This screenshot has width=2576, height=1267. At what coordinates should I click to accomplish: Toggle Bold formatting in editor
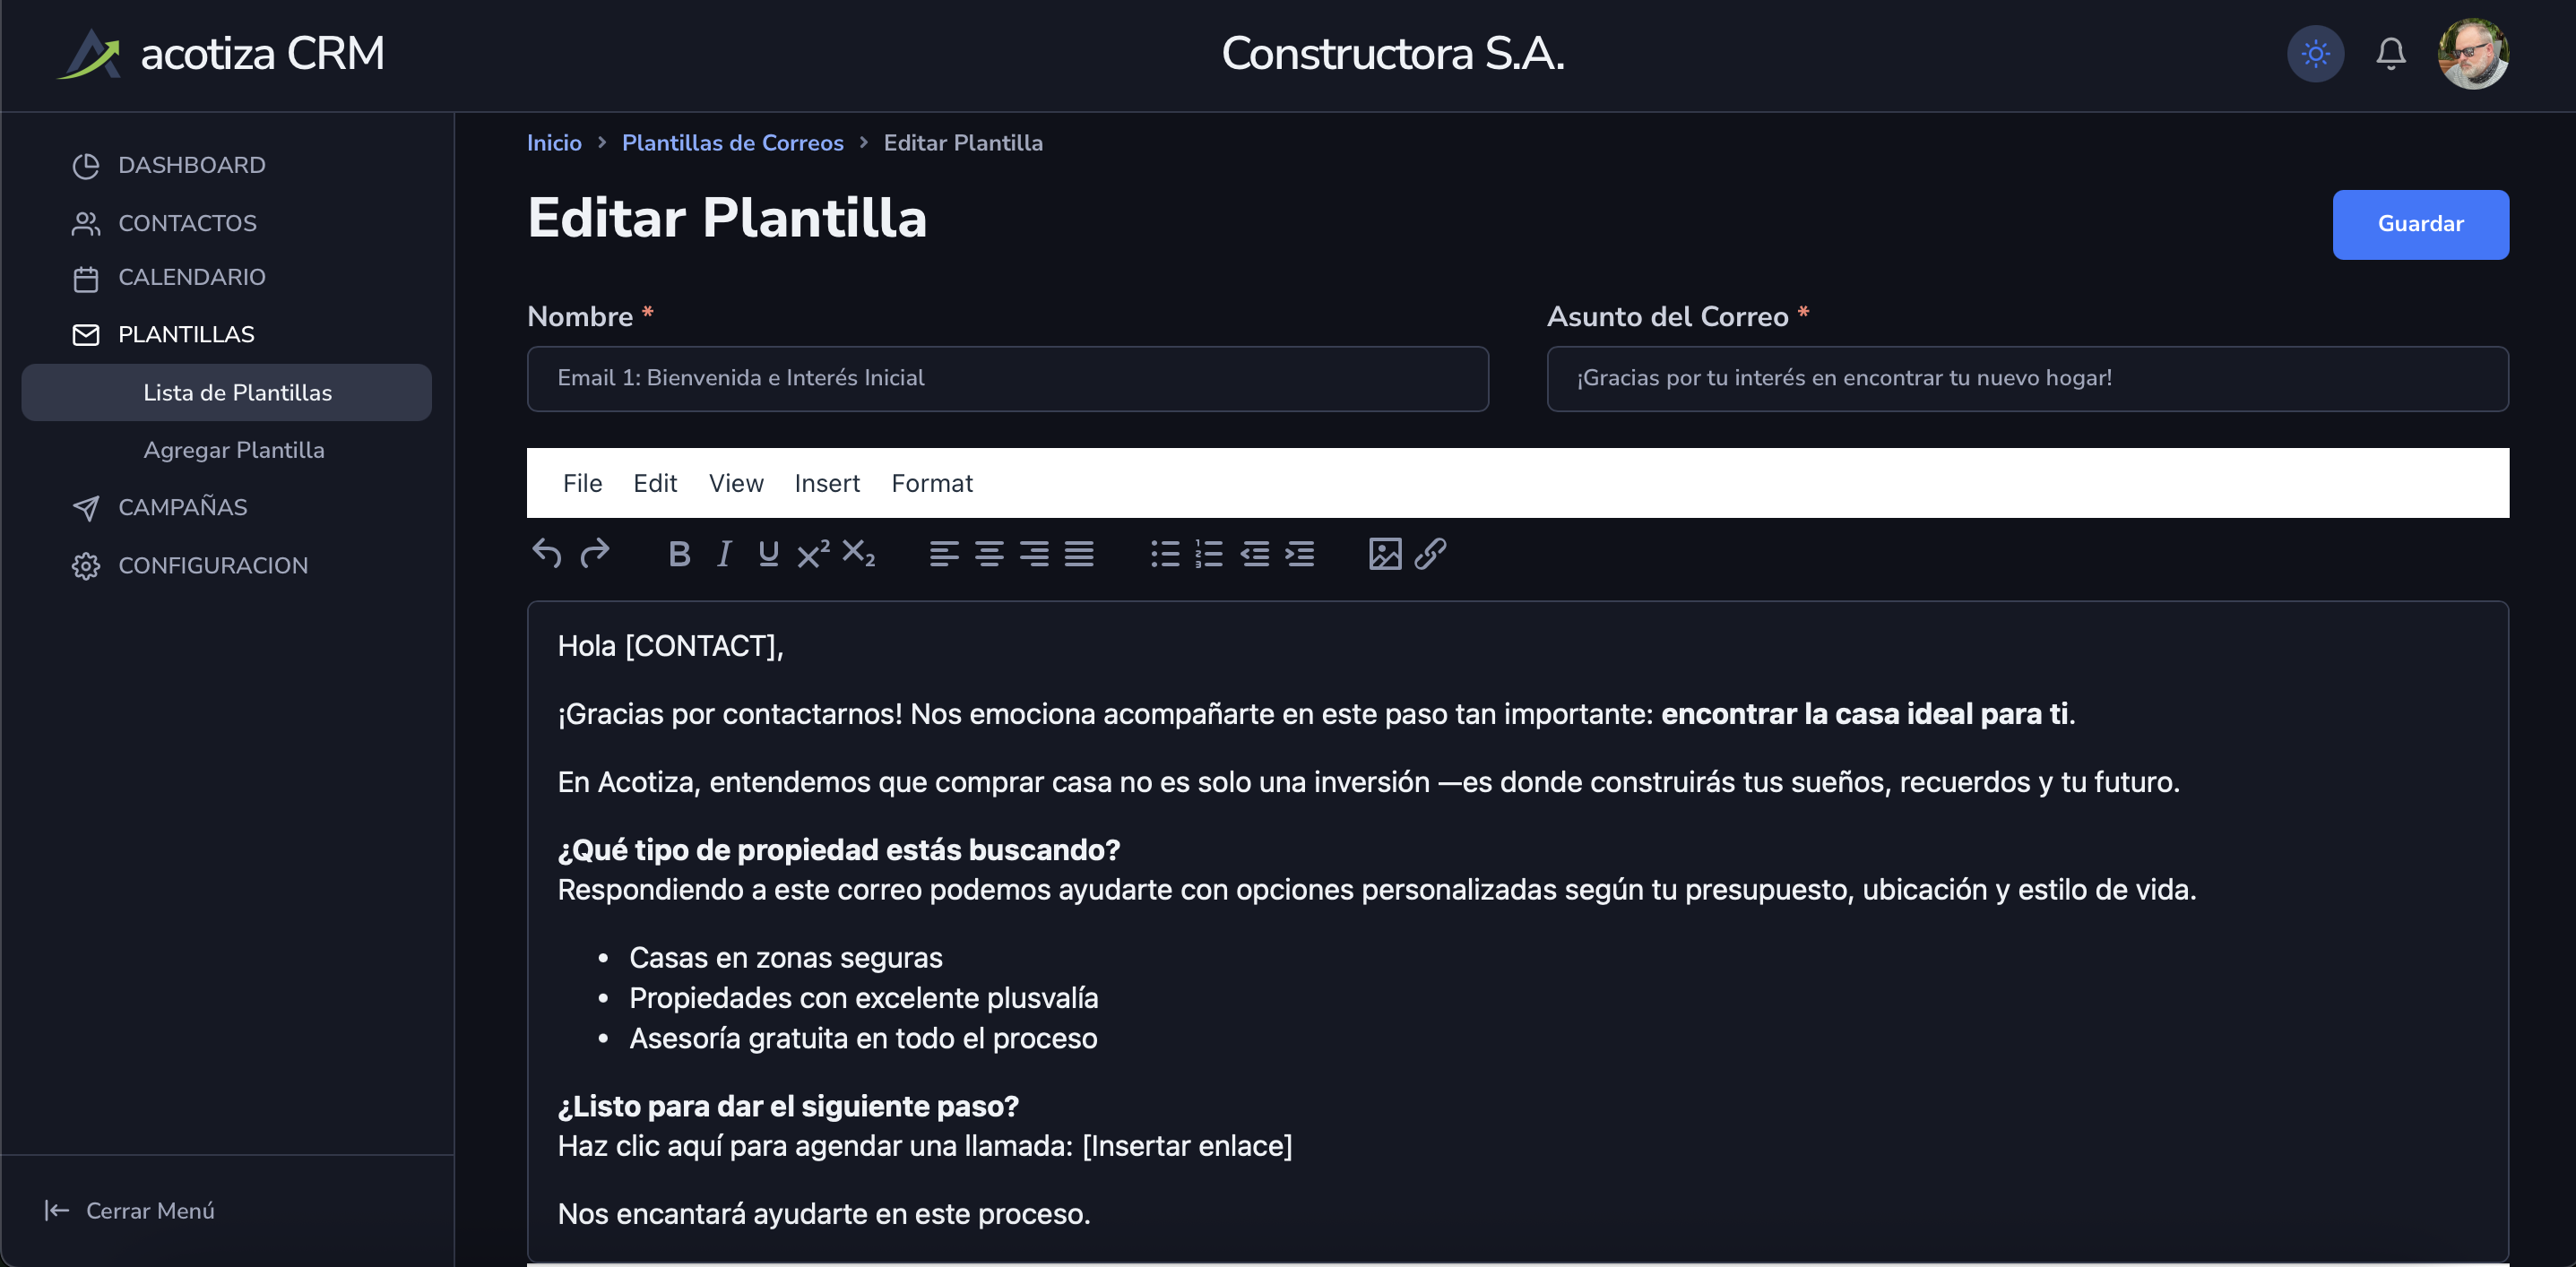click(679, 553)
